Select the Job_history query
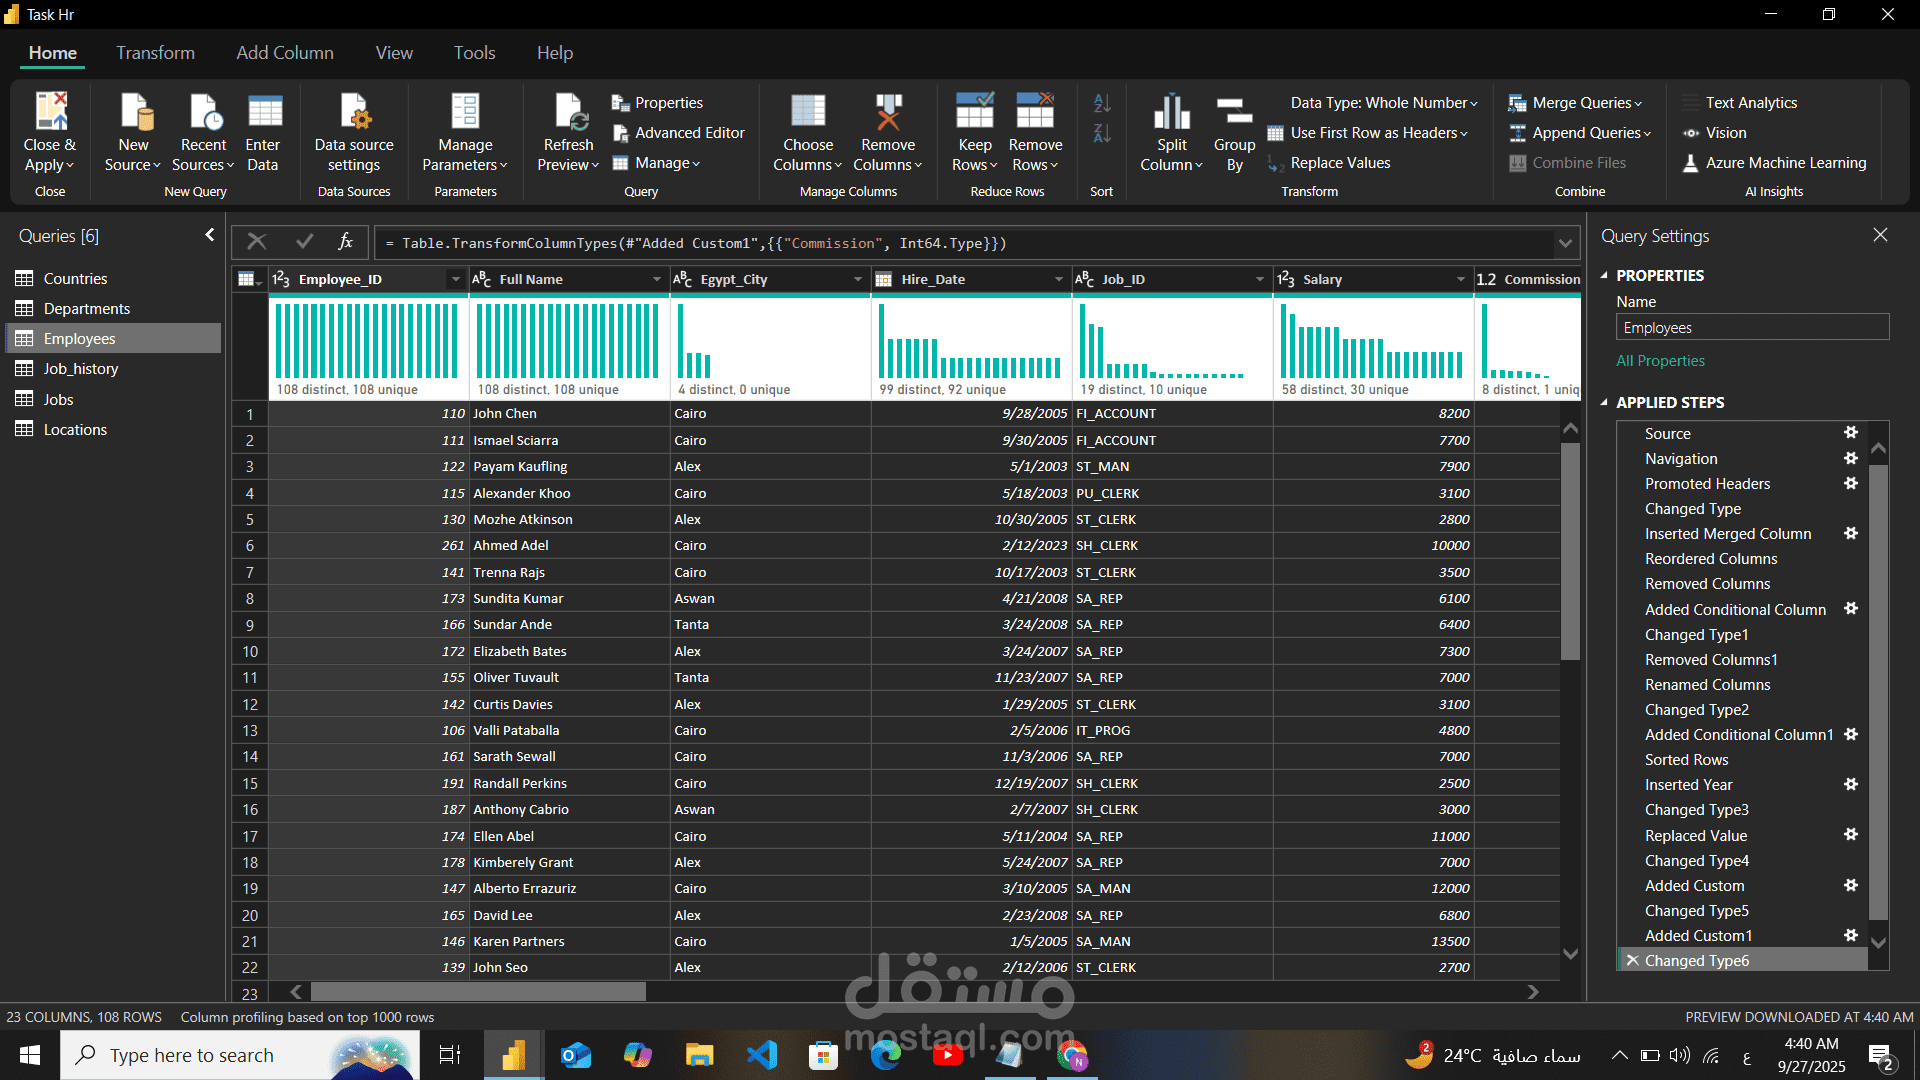The height and width of the screenshot is (1080, 1920). (80, 369)
